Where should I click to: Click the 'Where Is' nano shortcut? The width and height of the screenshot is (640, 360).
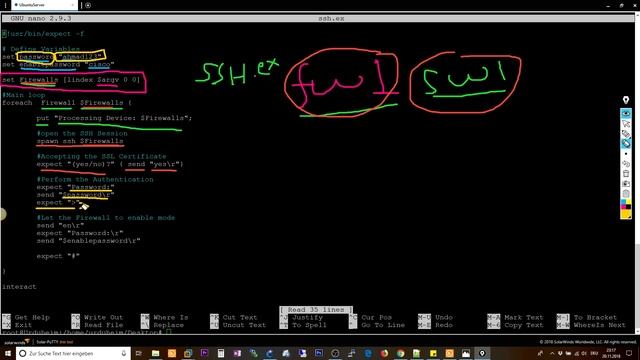[x=164, y=317]
